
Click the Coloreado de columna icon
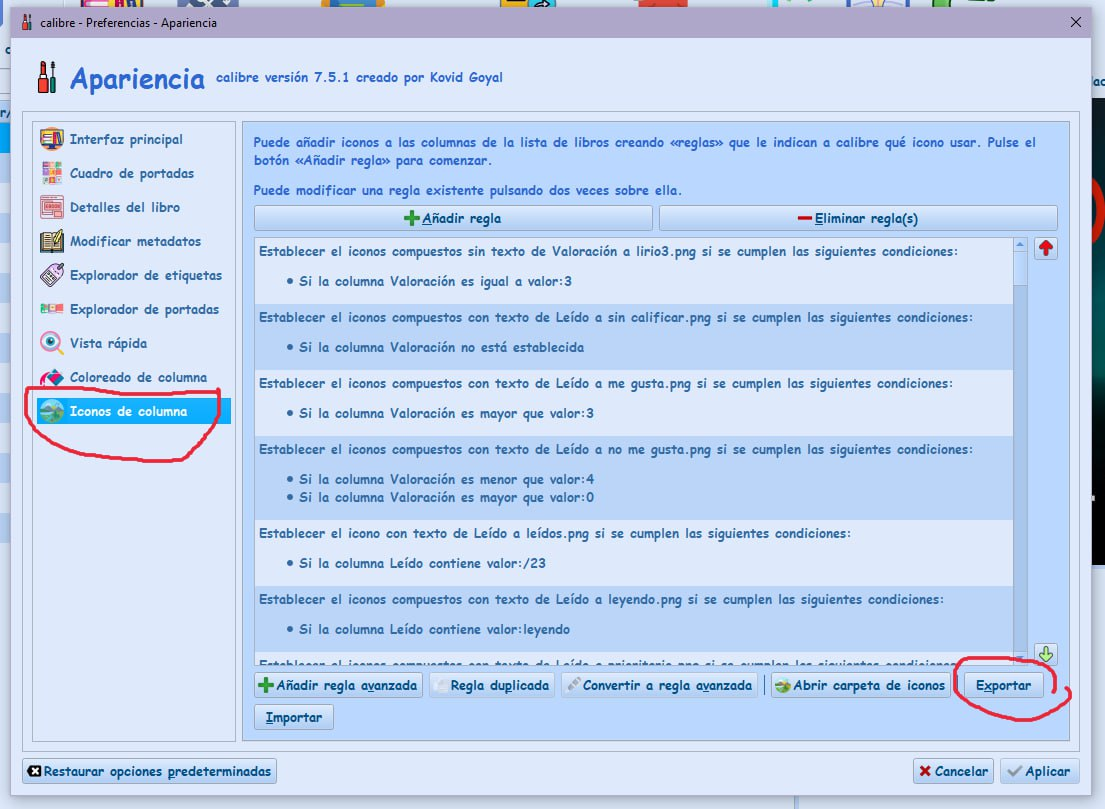click(x=51, y=377)
